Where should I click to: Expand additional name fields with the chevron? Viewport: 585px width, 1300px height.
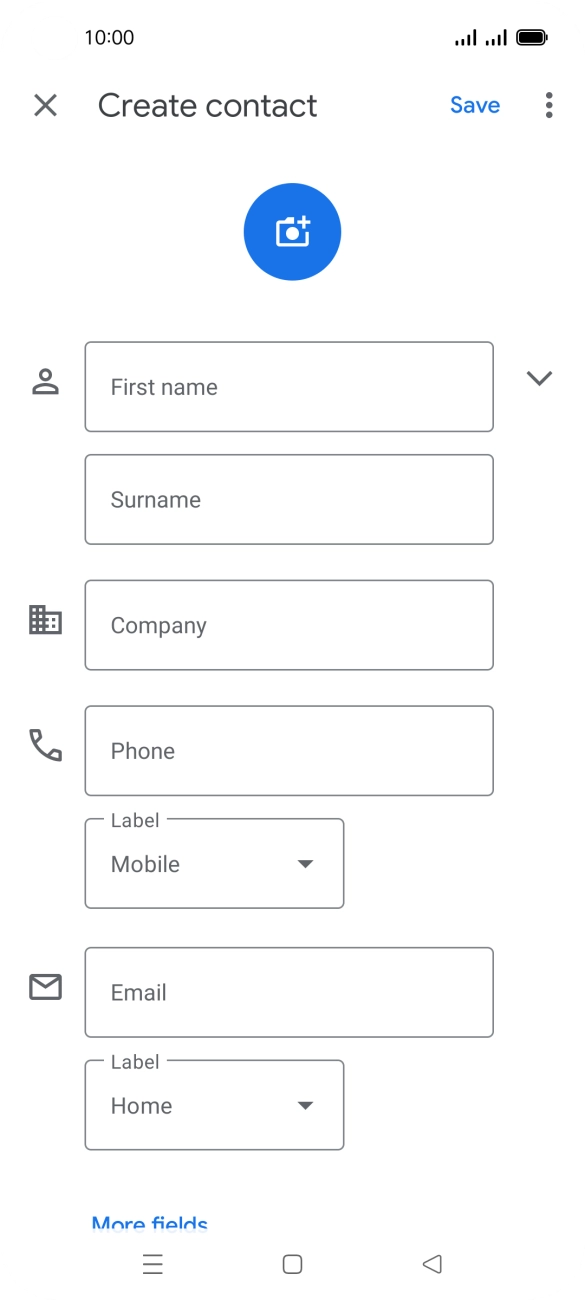539,378
